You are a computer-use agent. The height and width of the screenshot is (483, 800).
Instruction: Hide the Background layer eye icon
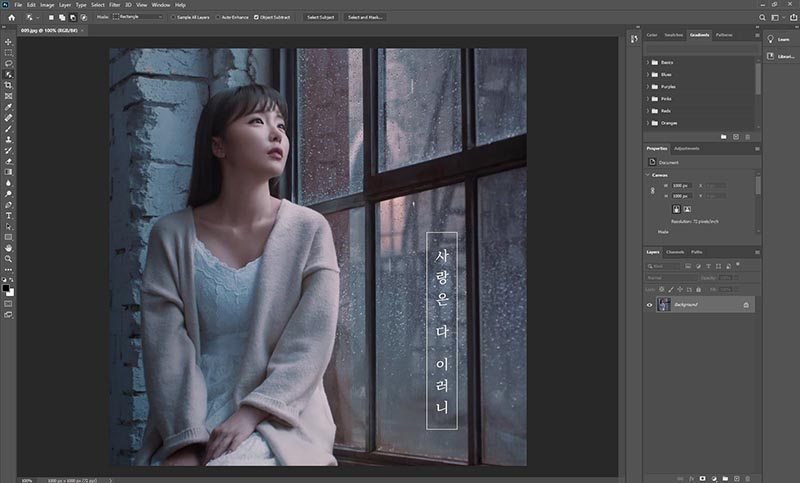(x=649, y=305)
